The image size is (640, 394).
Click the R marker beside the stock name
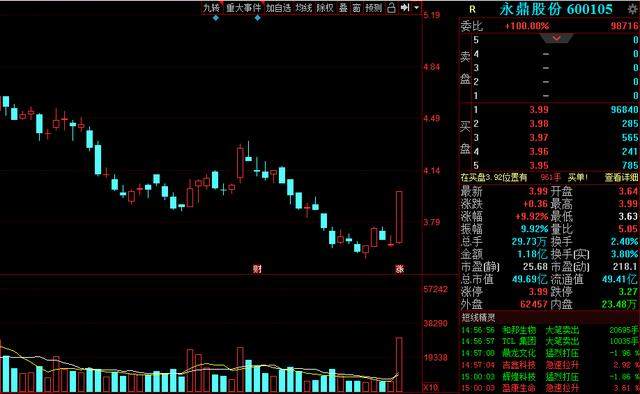coord(472,9)
